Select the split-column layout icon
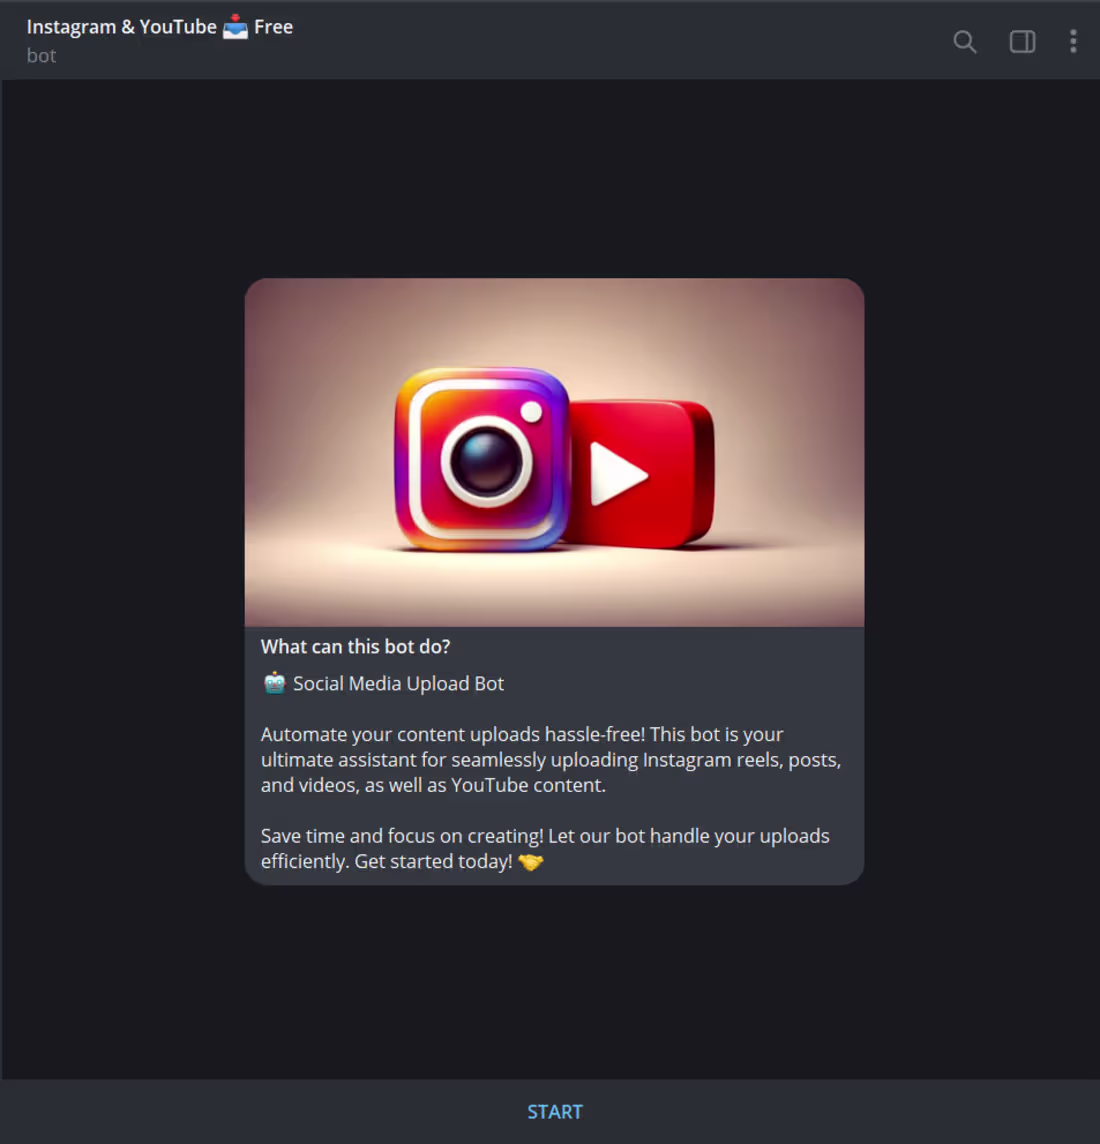The width and height of the screenshot is (1100, 1144). (x=1021, y=42)
